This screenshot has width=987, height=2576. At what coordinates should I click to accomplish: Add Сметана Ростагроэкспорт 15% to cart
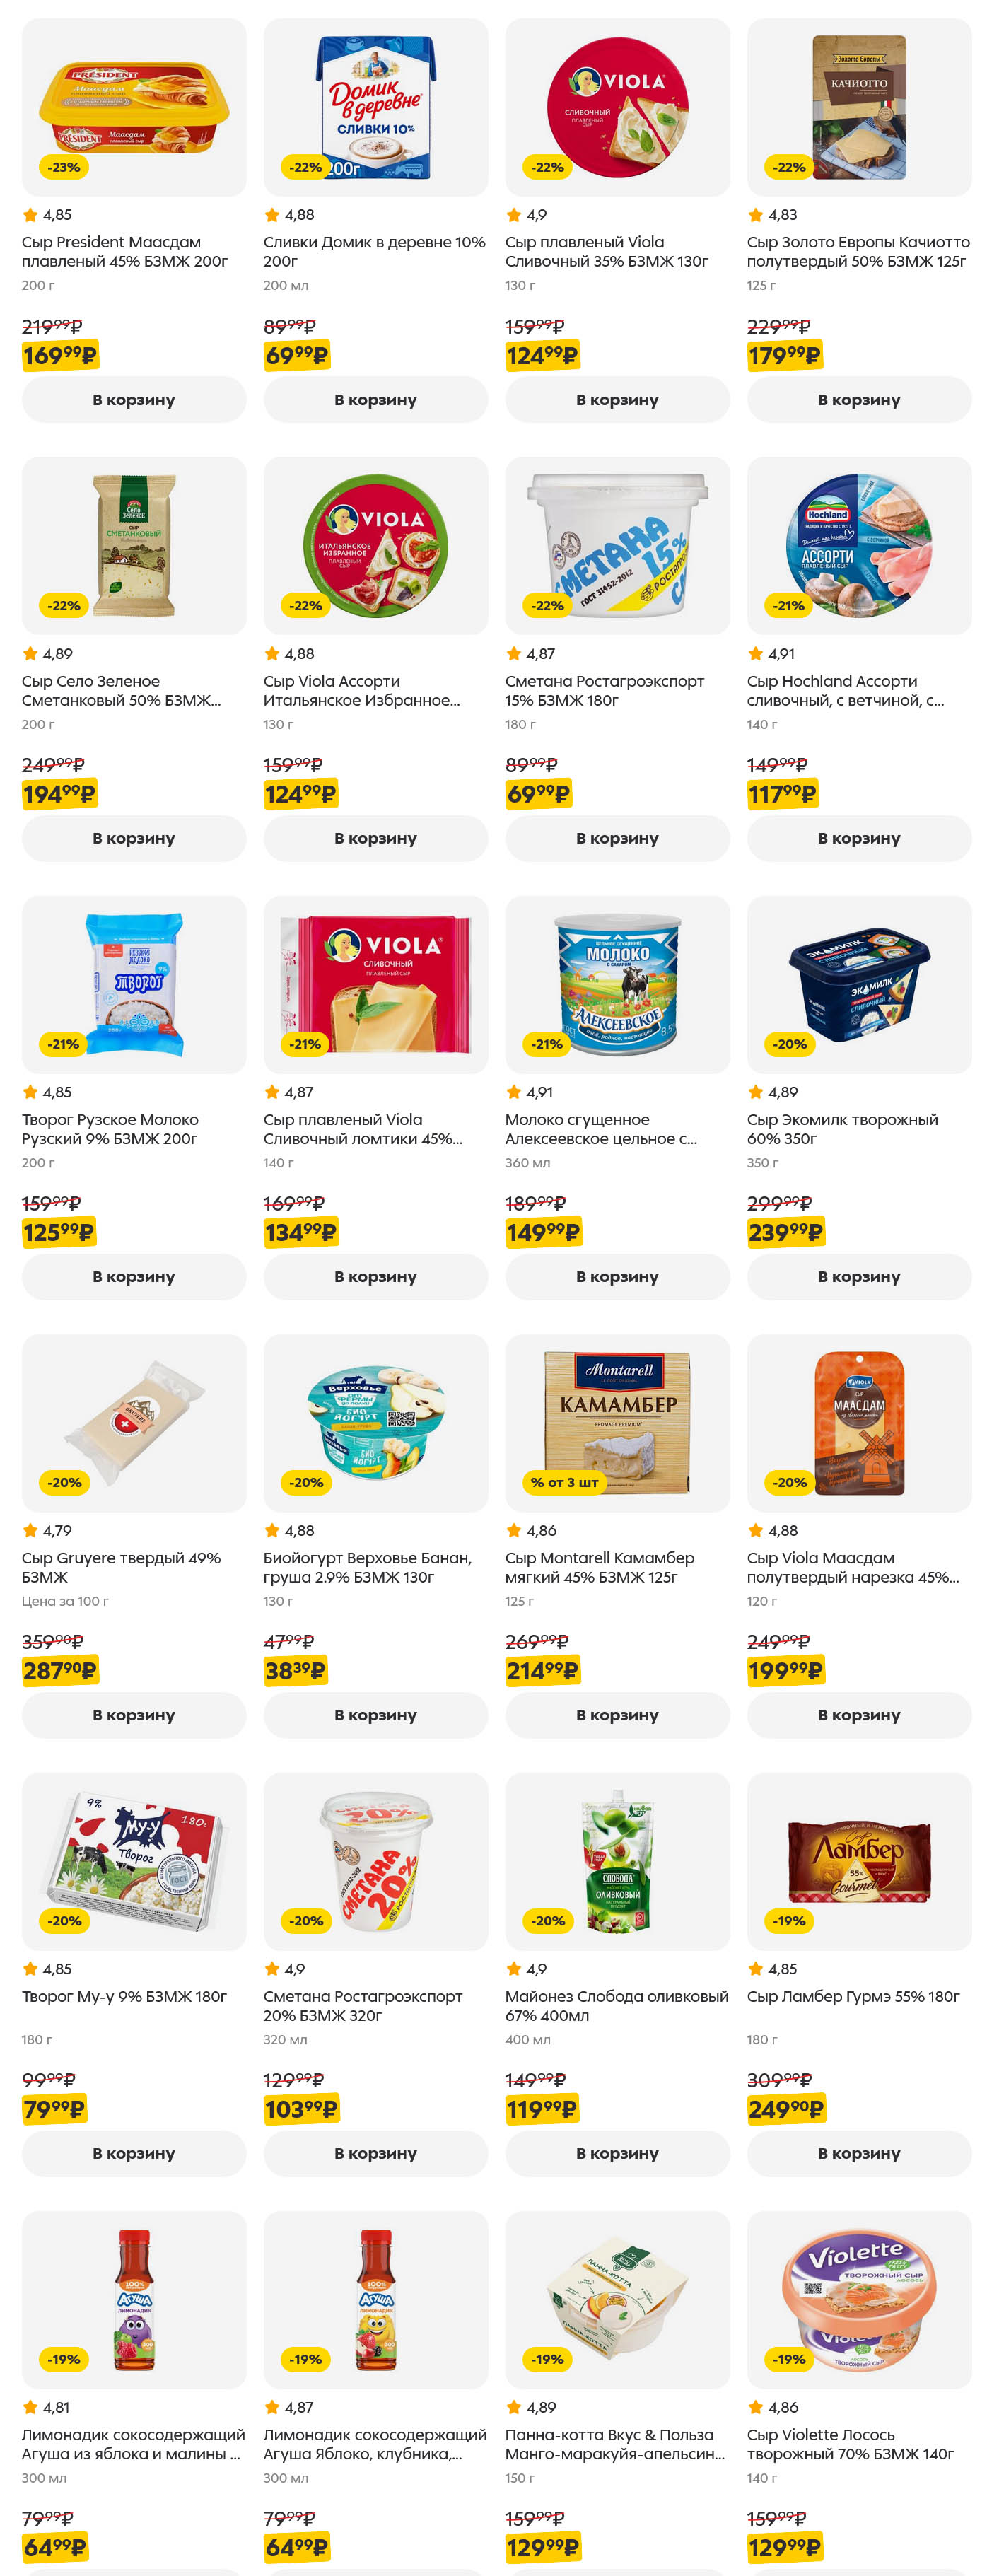(617, 838)
